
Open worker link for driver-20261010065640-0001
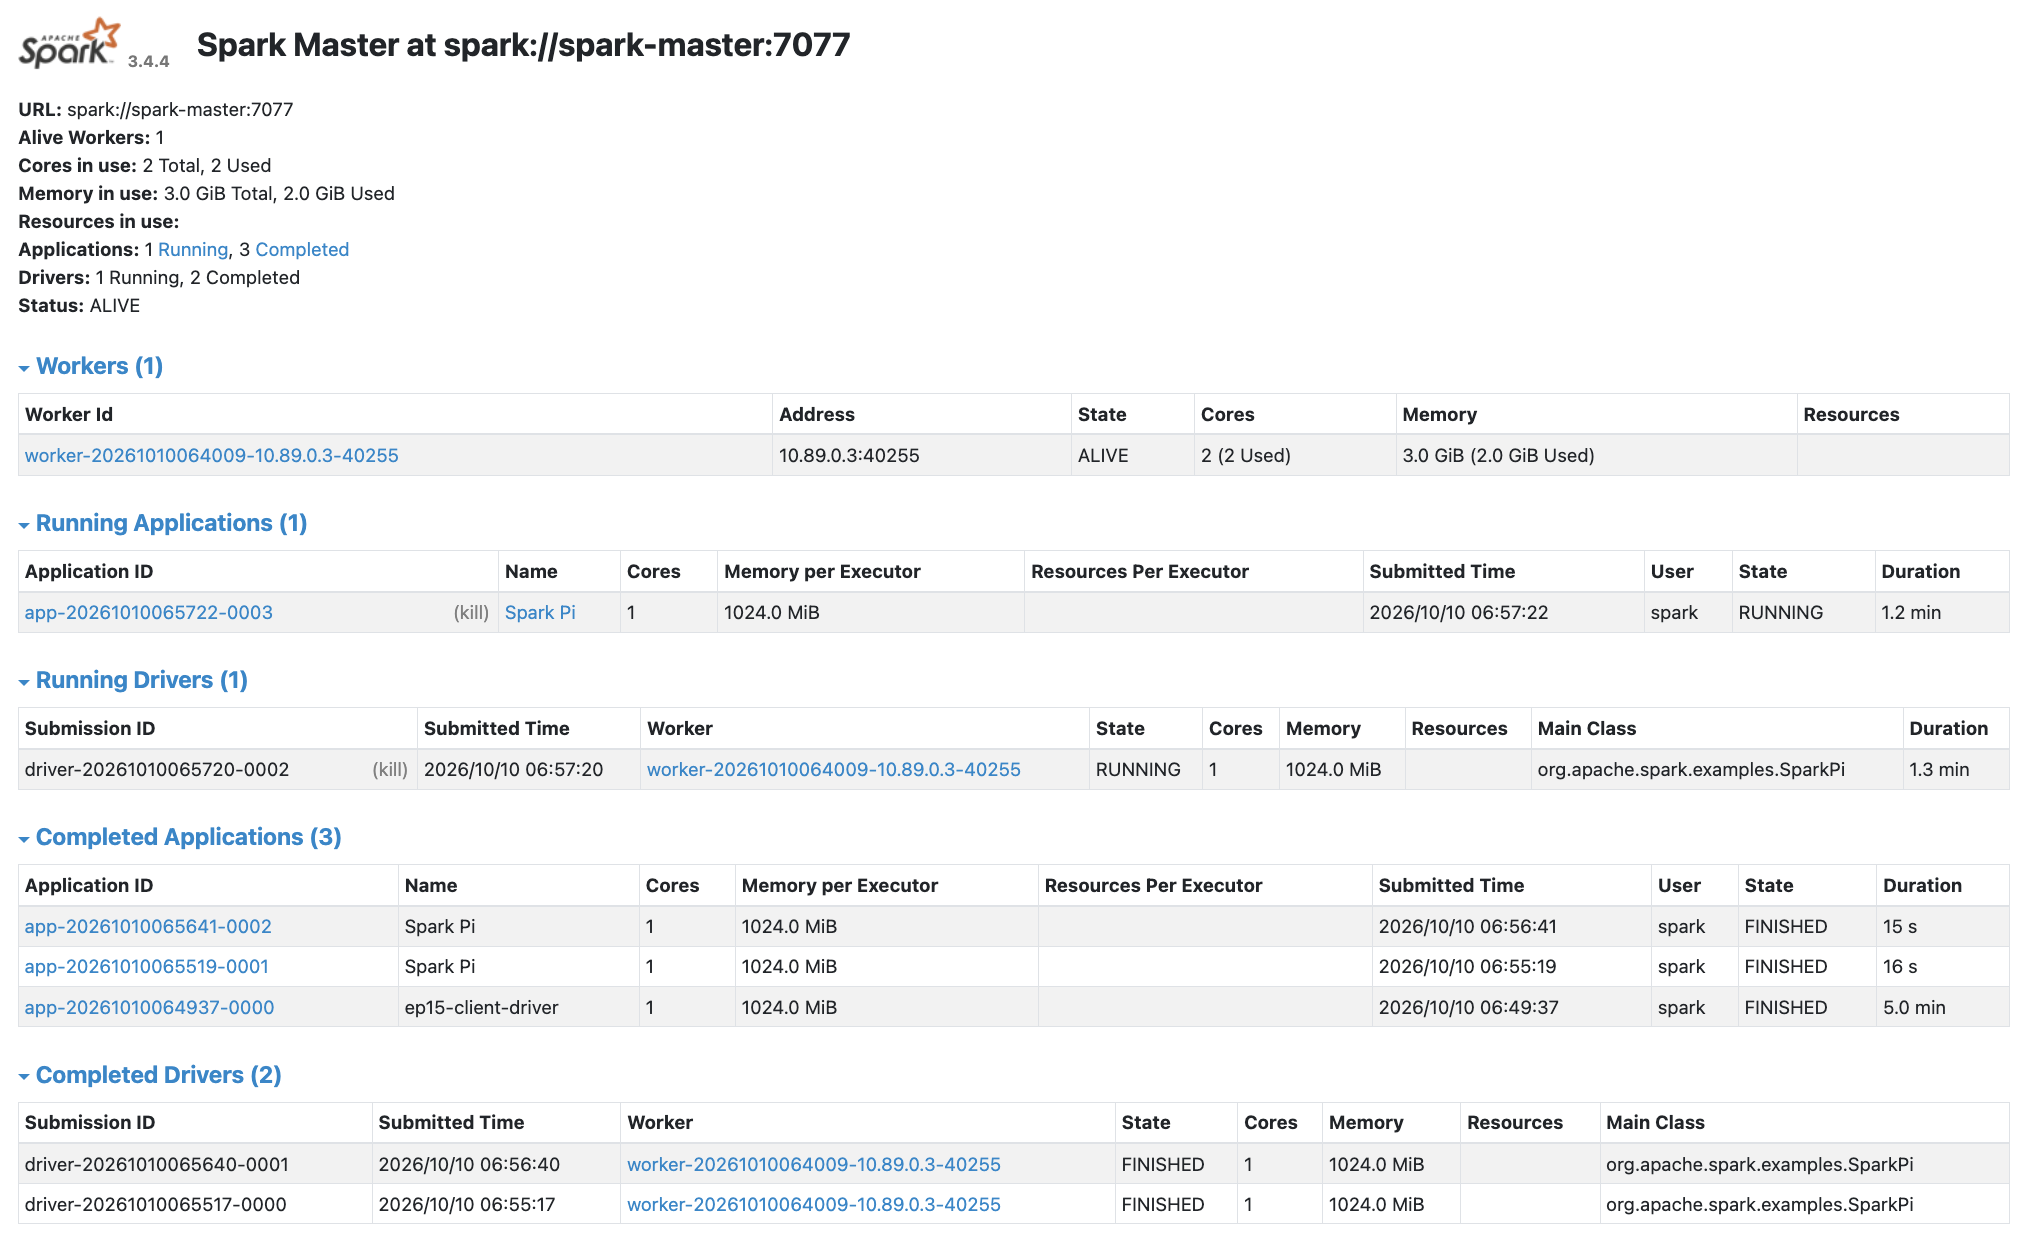814,1164
